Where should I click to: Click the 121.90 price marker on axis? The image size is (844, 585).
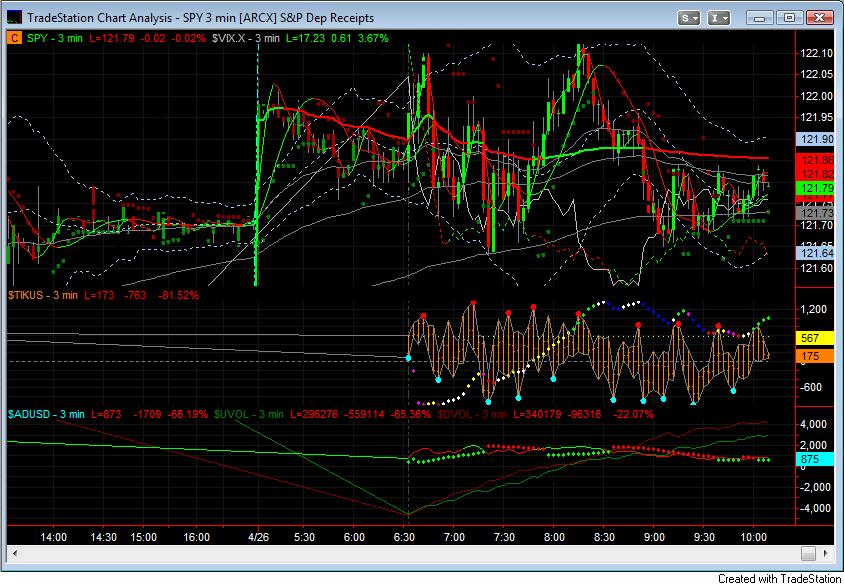pyautogui.click(x=817, y=139)
